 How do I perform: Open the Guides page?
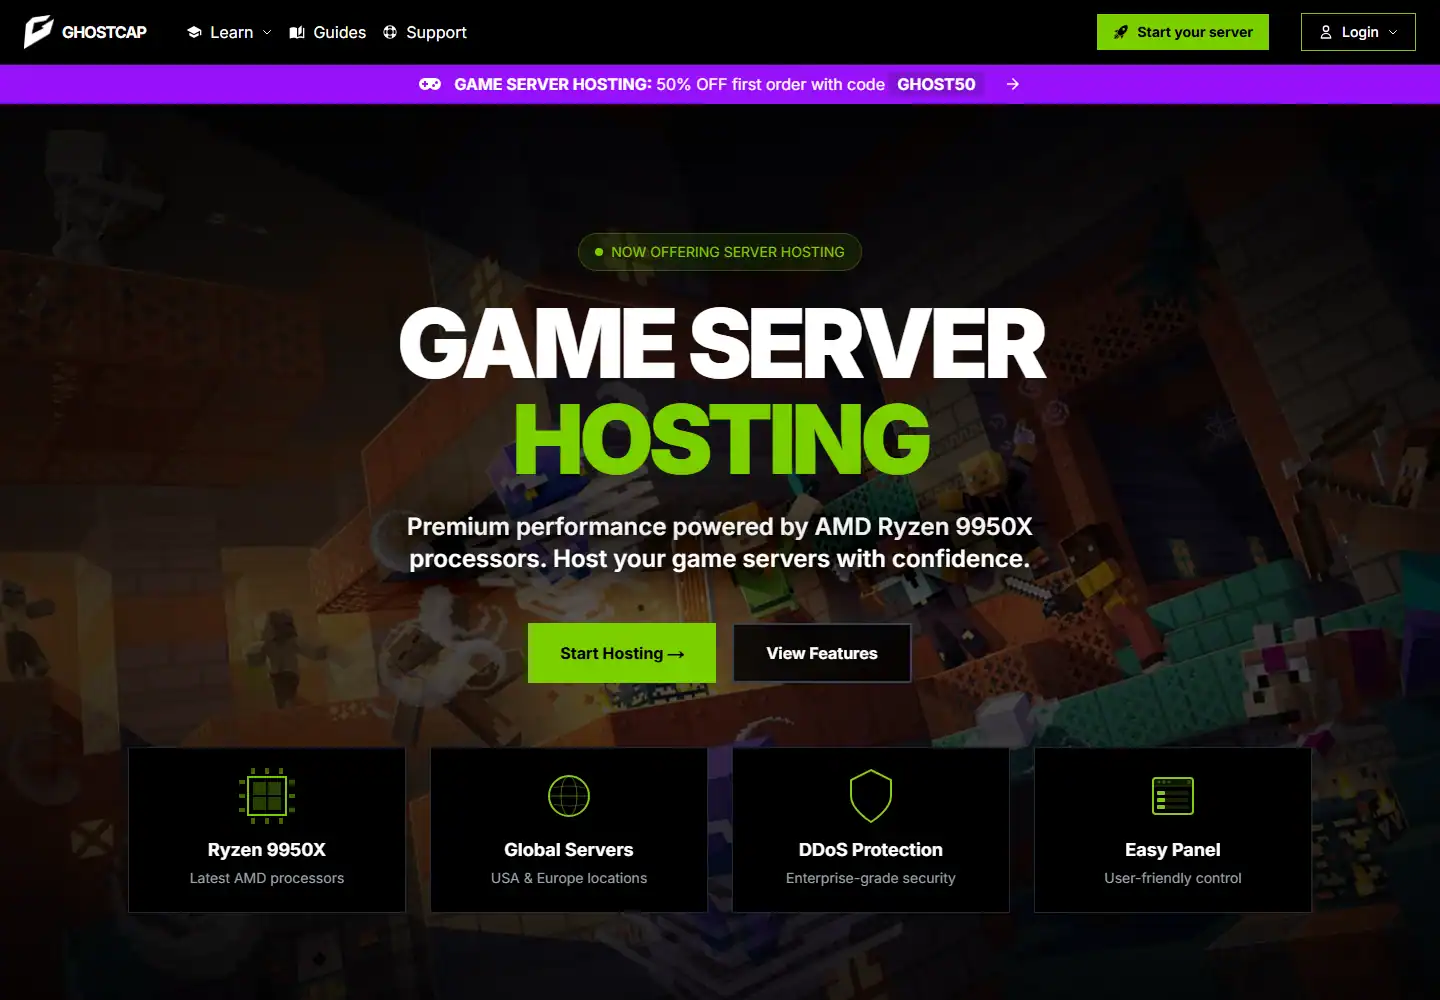(x=328, y=32)
